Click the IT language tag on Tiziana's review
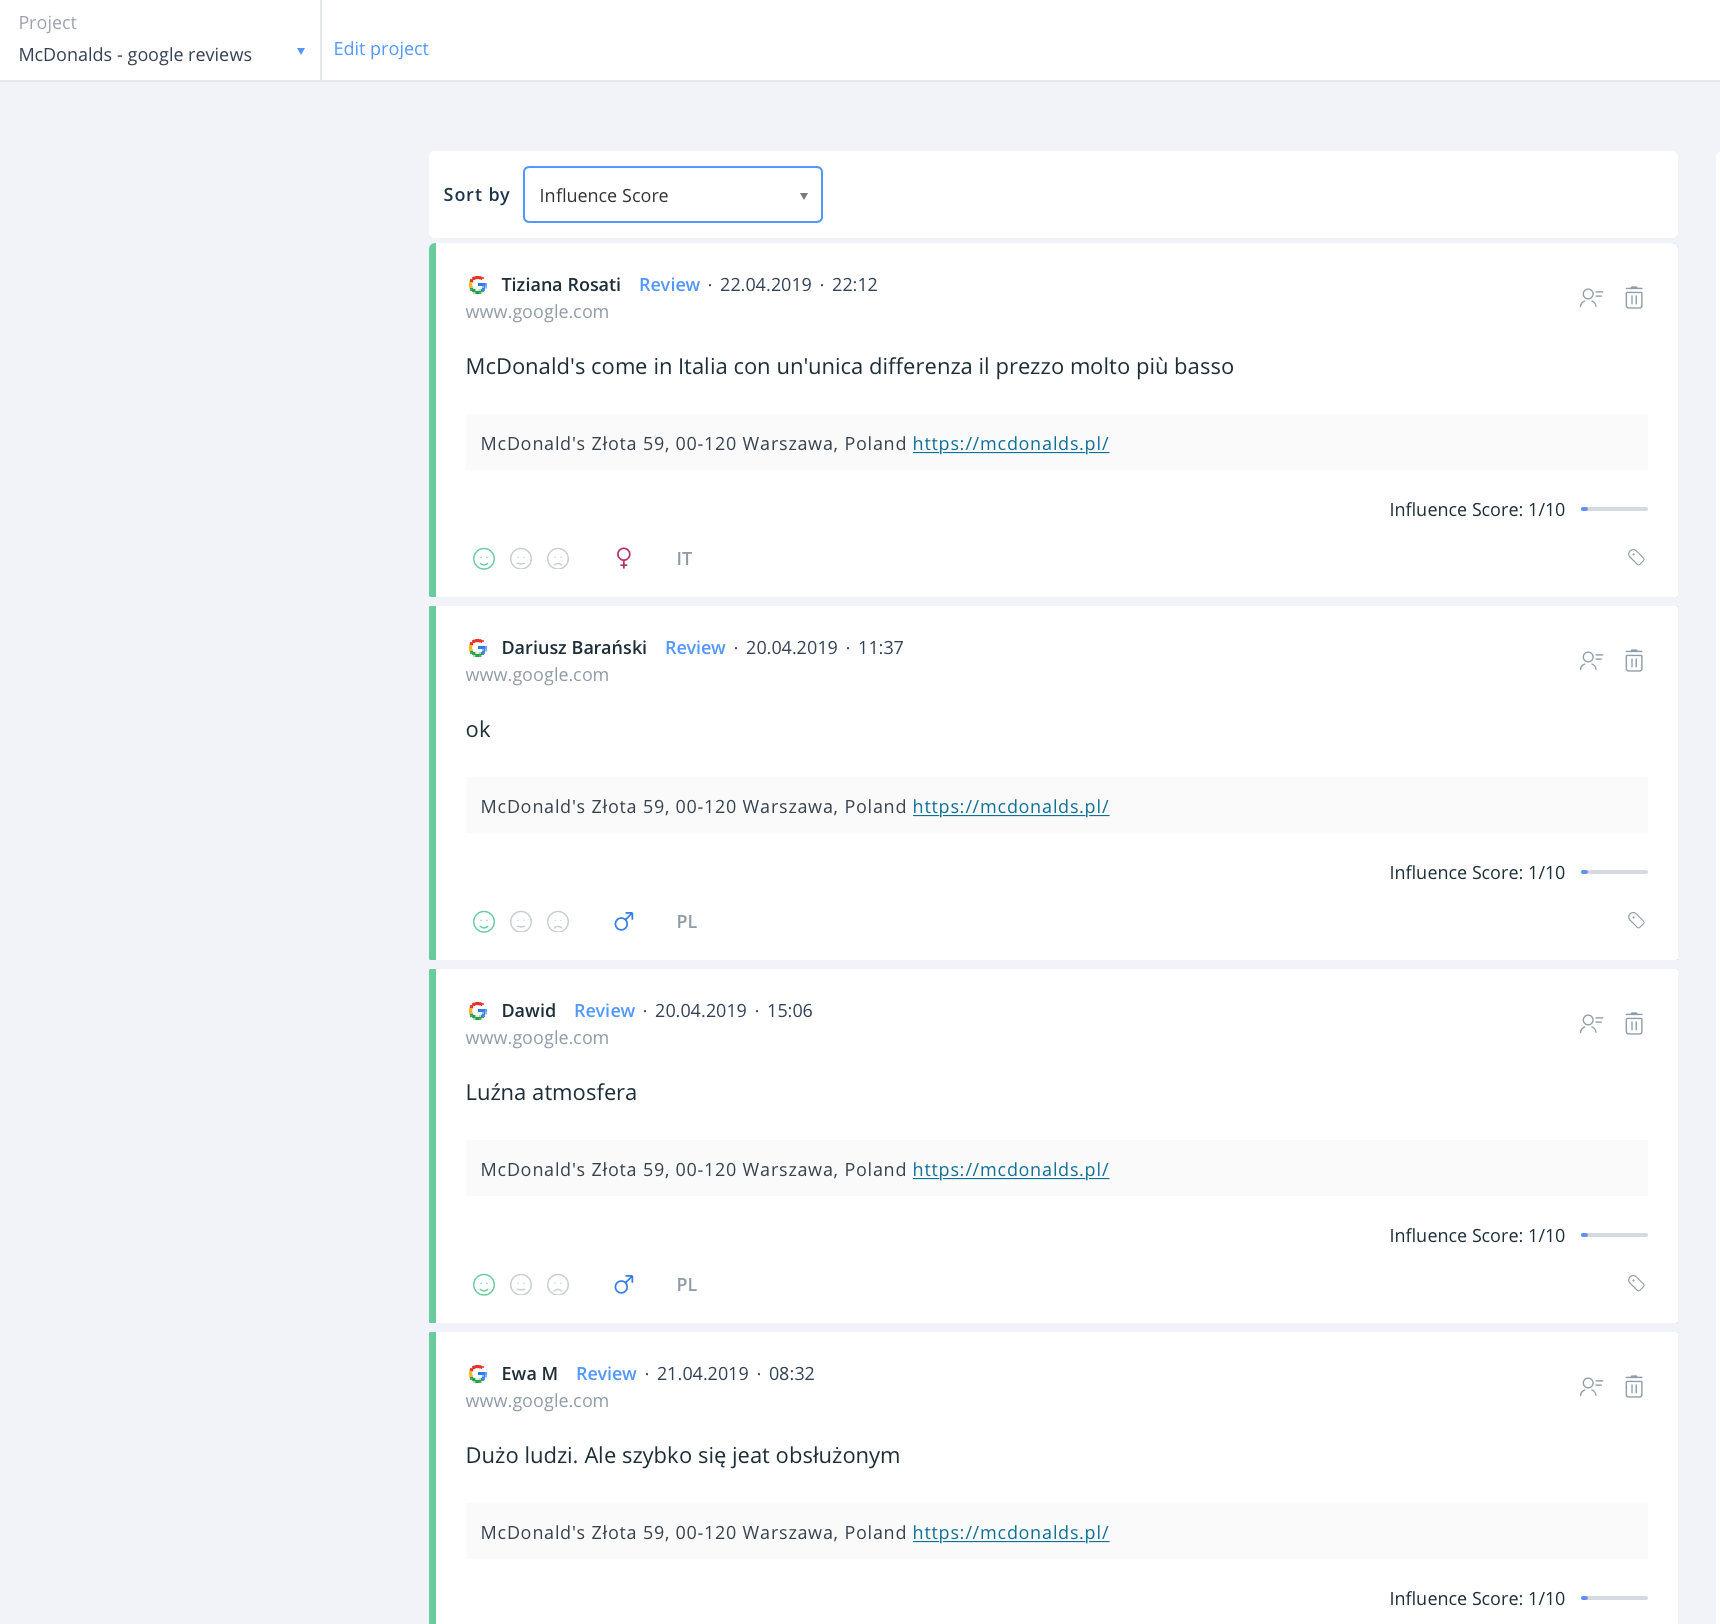 [x=684, y=559]
